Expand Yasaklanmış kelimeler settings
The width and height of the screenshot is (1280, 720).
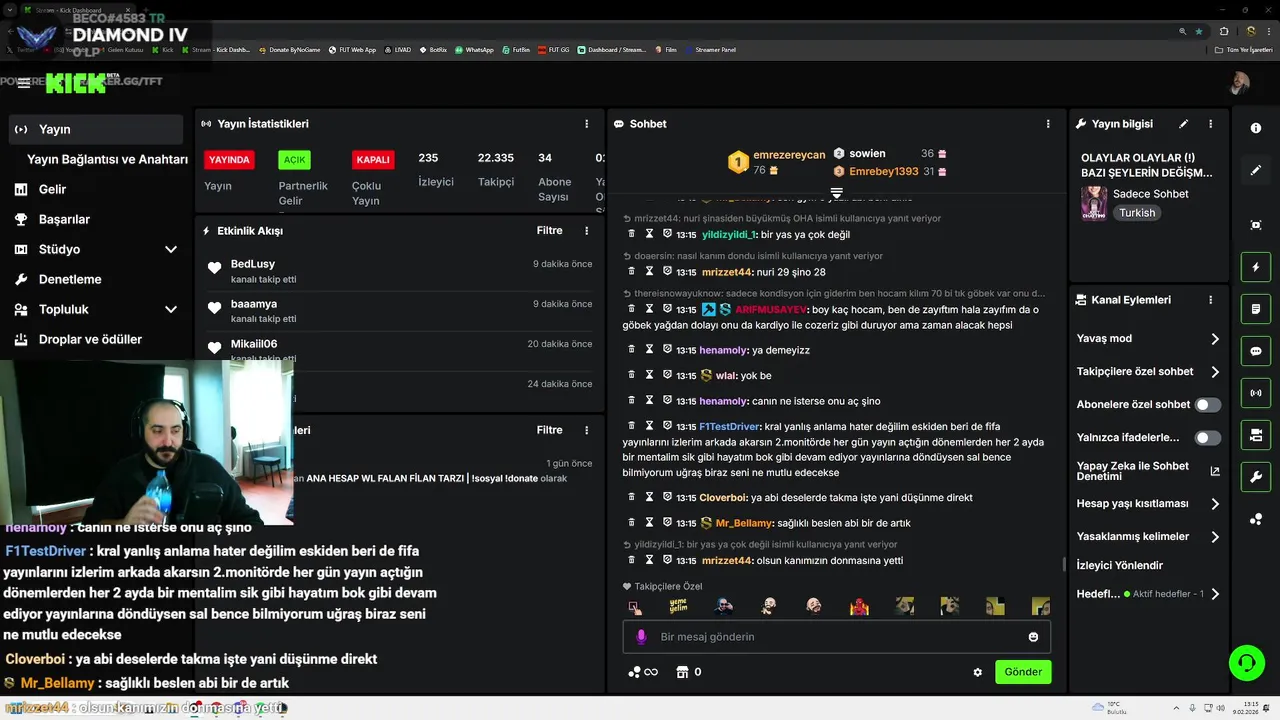(1215, 537)
